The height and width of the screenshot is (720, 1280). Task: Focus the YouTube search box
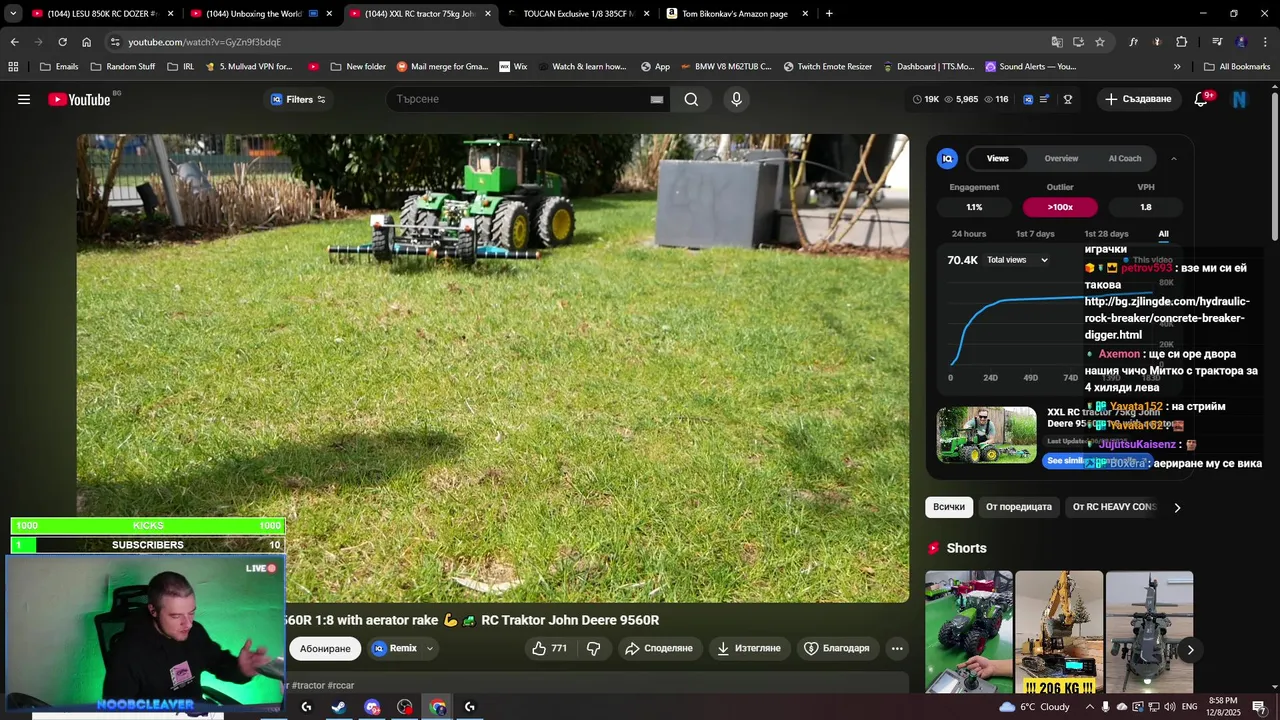520,99
